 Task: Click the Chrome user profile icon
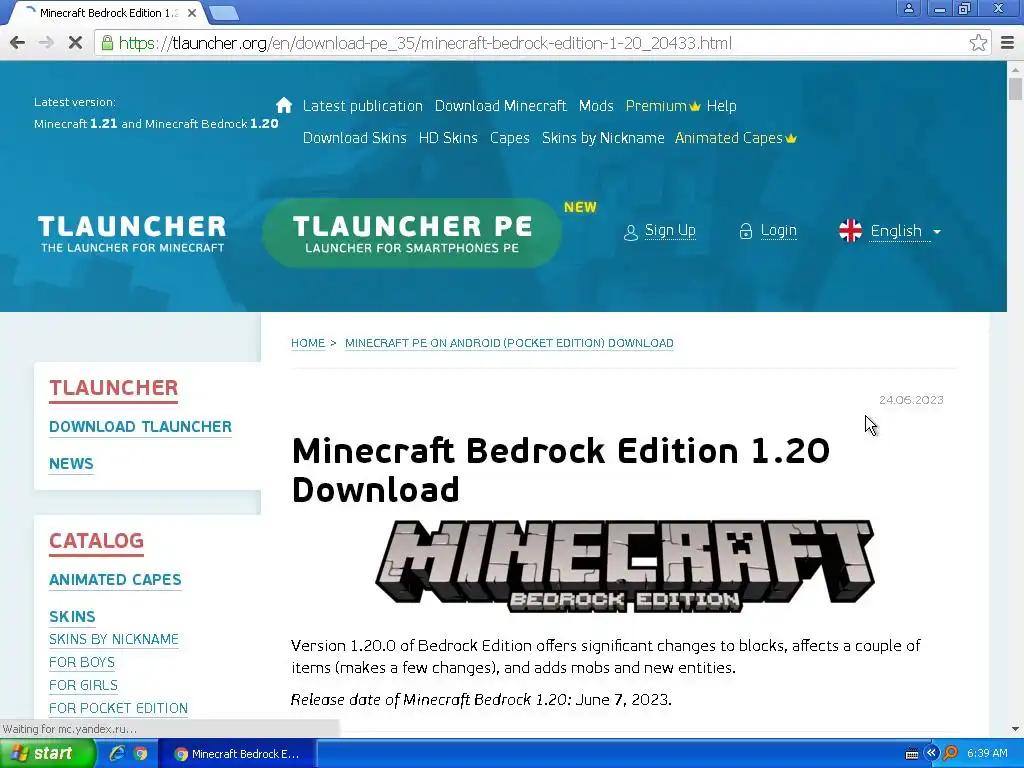pyautogui.click(x=908, y=8)
